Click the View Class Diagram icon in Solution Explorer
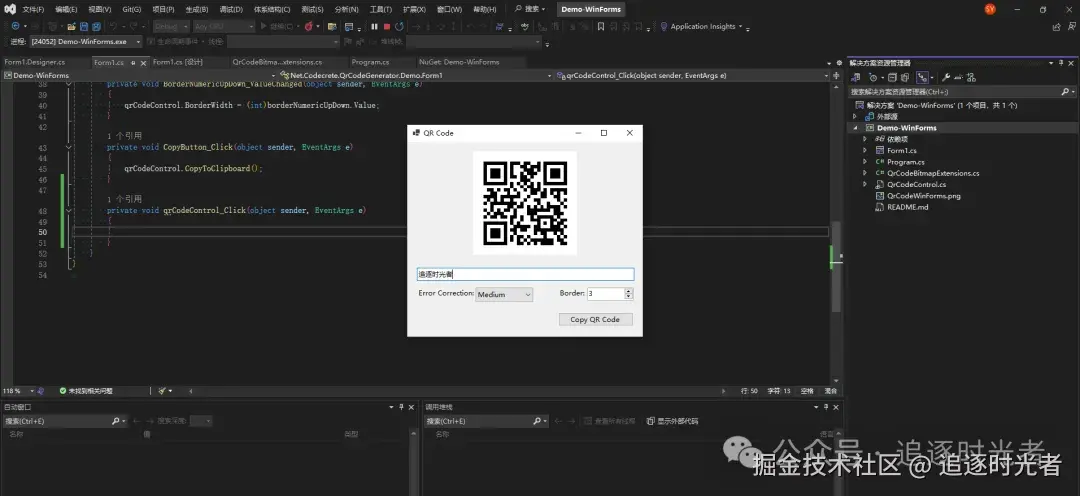This screenshot has height=496, width=1080. click(971, 77)
